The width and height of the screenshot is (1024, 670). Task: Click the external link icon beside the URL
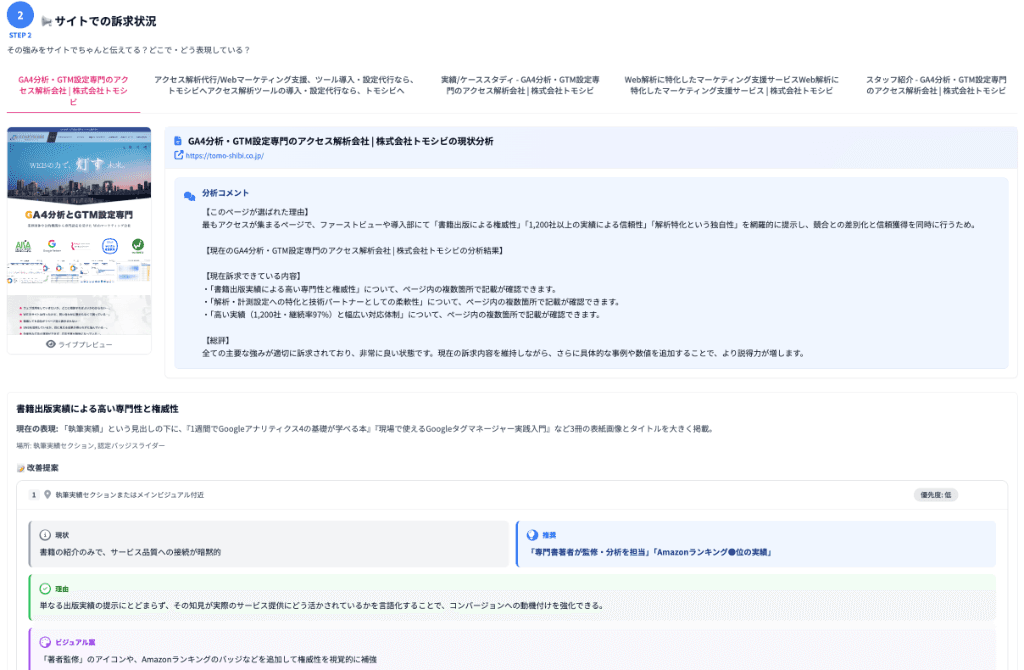(178, 155)
